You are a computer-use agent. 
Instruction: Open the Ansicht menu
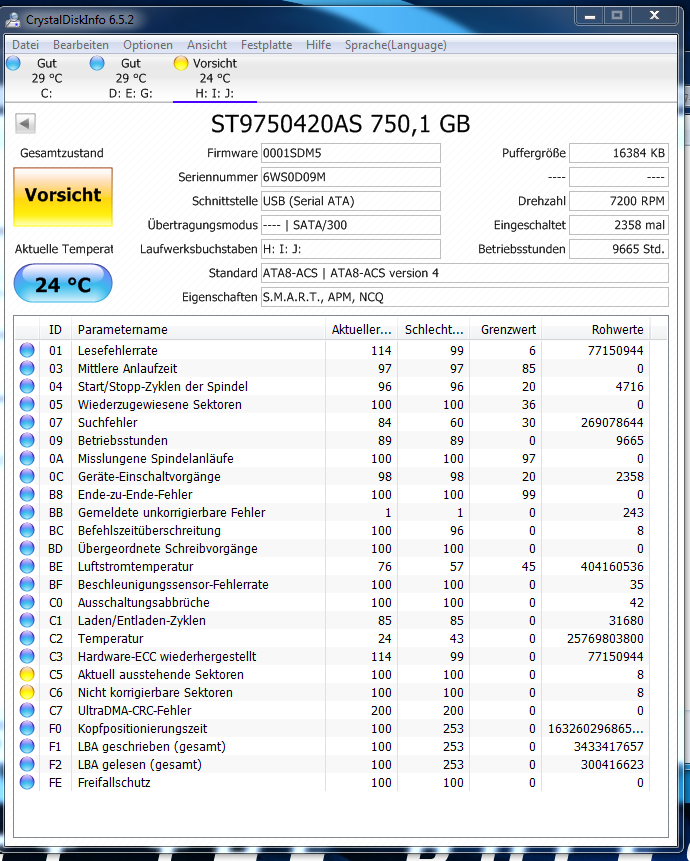(x=206, y=45)
